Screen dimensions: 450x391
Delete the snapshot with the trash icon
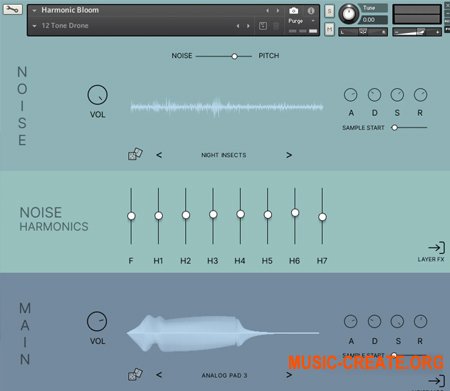(276, 26)
